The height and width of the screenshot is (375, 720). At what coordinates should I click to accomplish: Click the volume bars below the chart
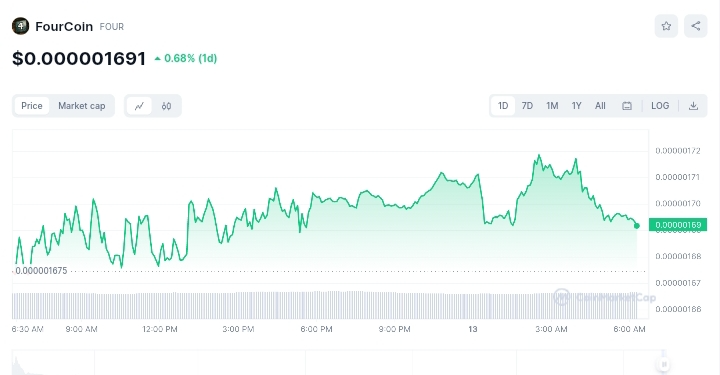pos(324,305)
